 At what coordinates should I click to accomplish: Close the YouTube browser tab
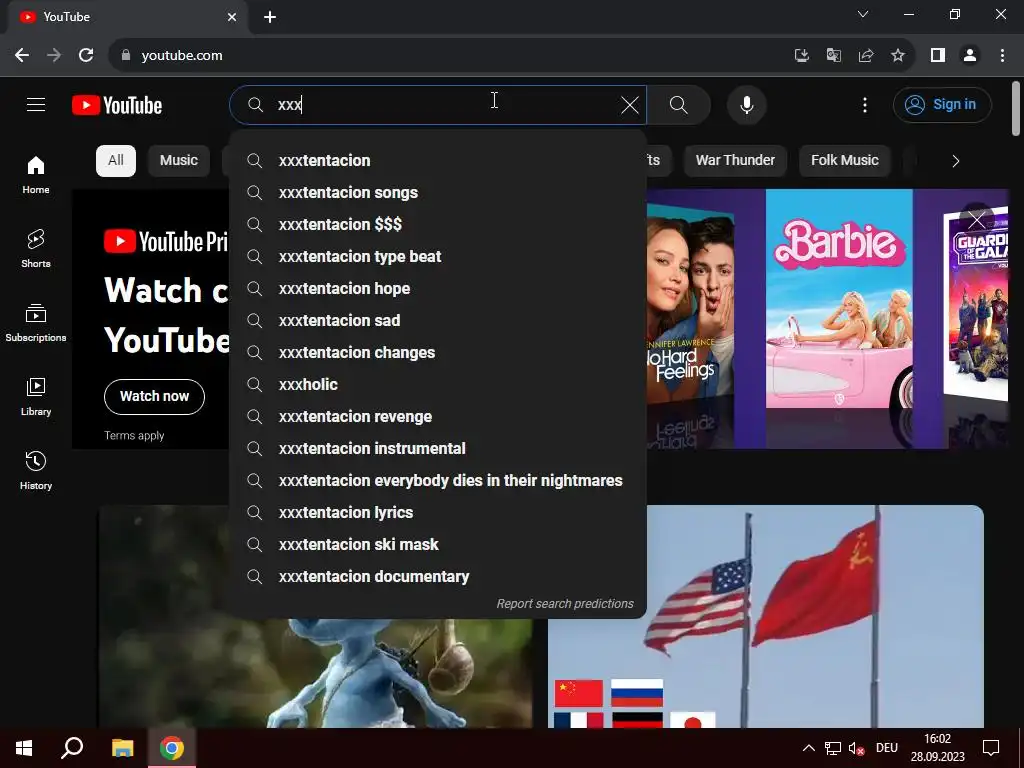tap(232, 17)
